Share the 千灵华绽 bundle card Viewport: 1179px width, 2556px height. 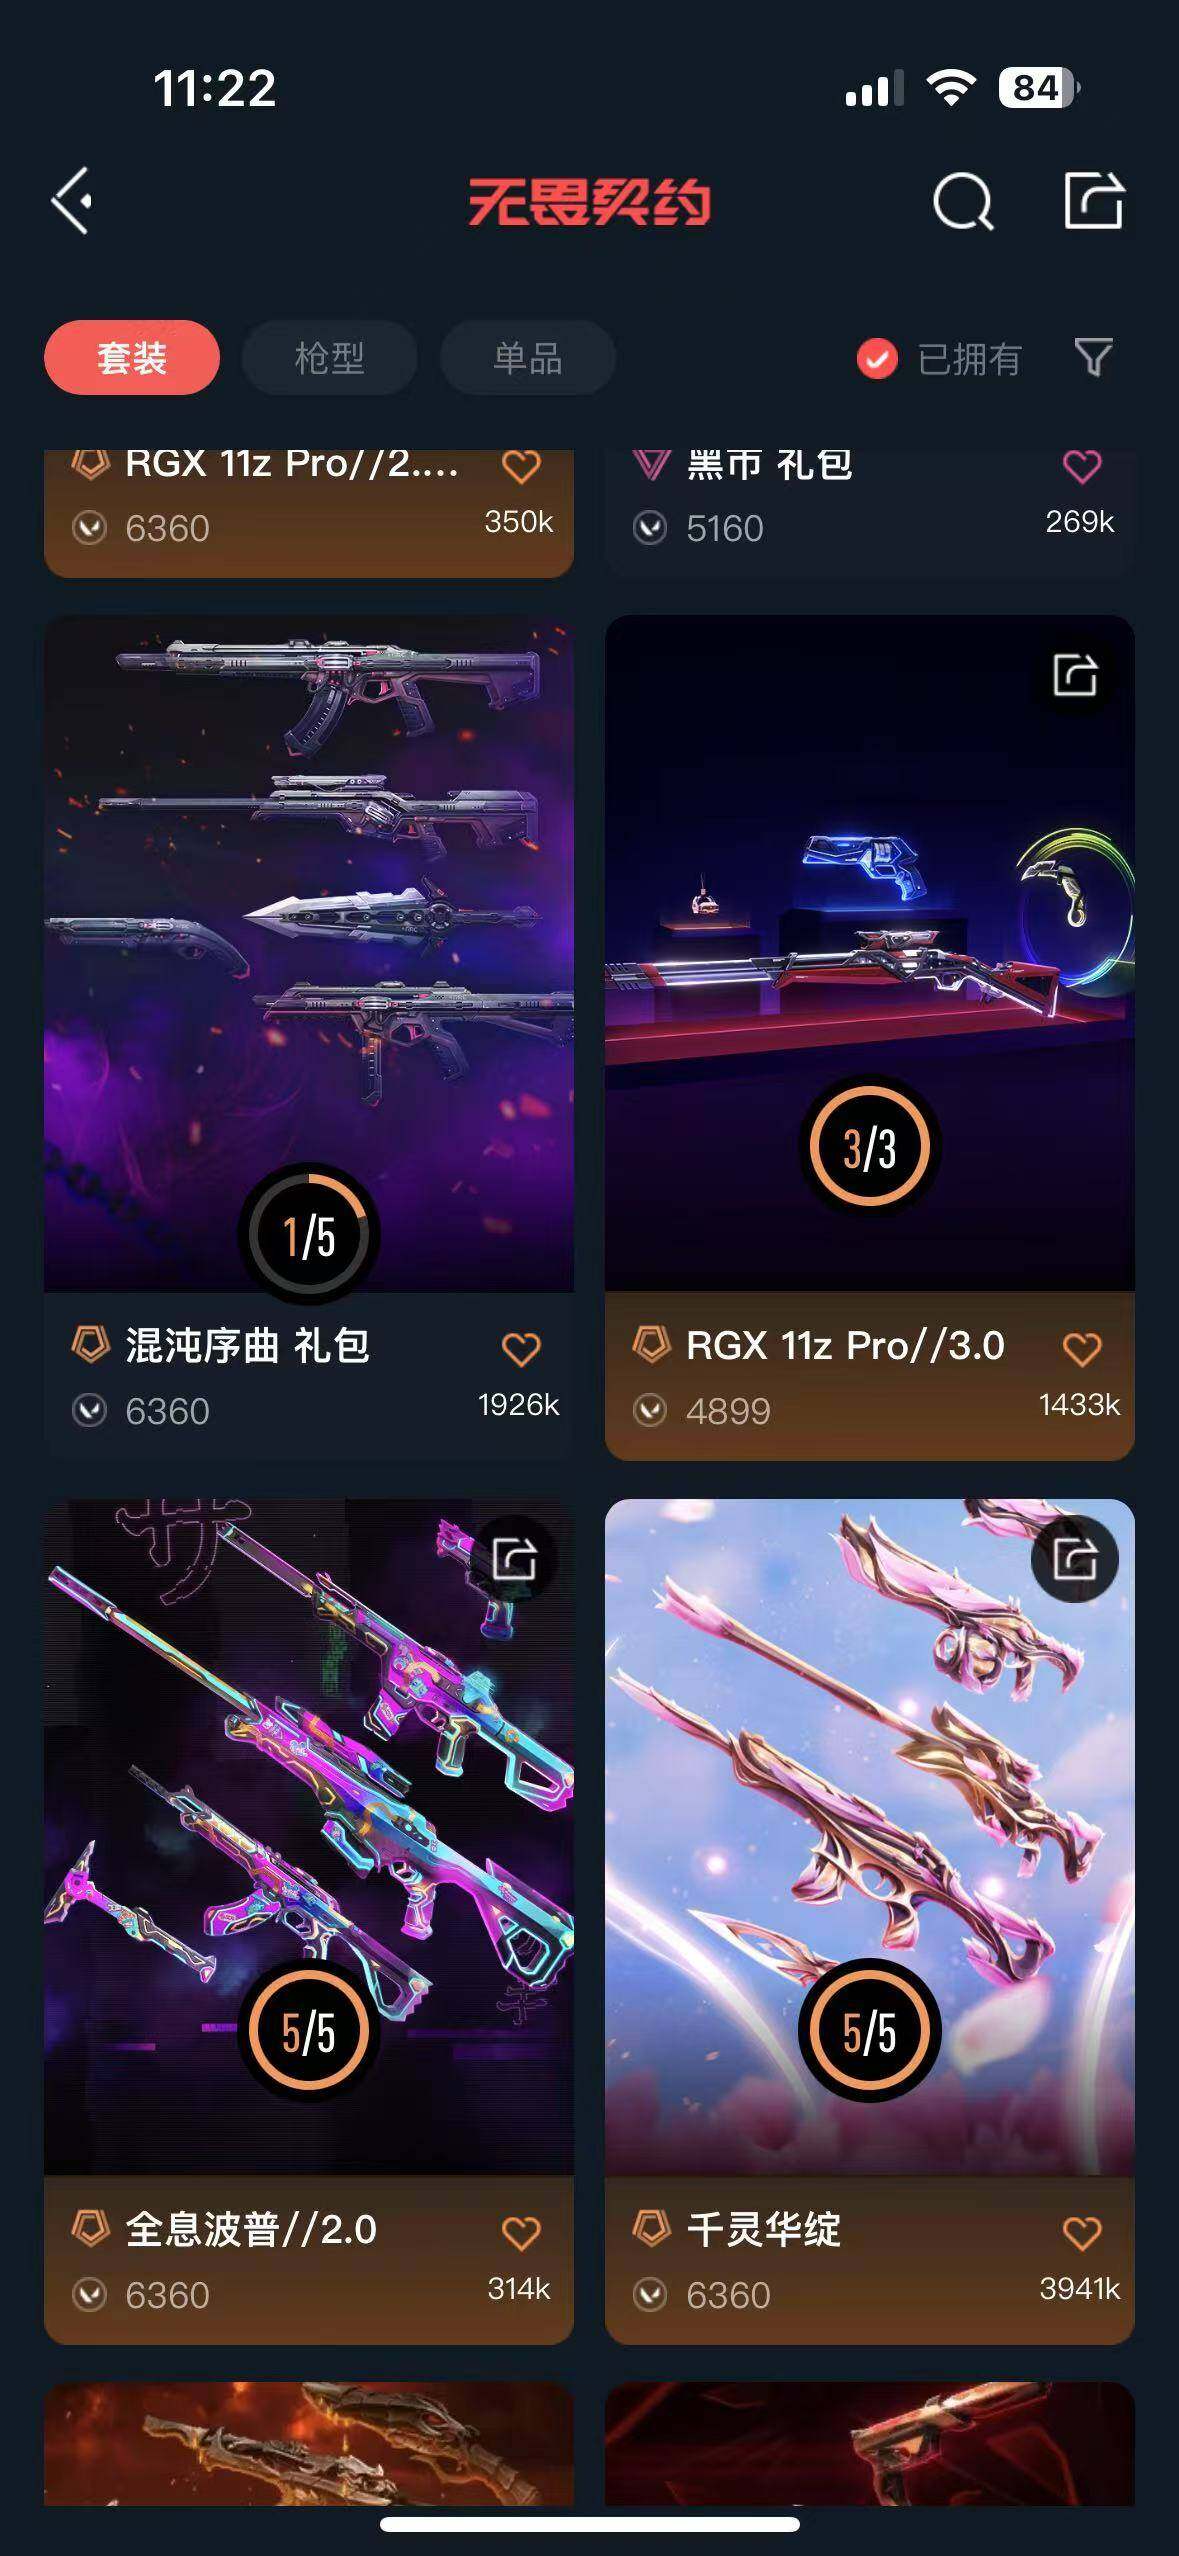1075,1559
